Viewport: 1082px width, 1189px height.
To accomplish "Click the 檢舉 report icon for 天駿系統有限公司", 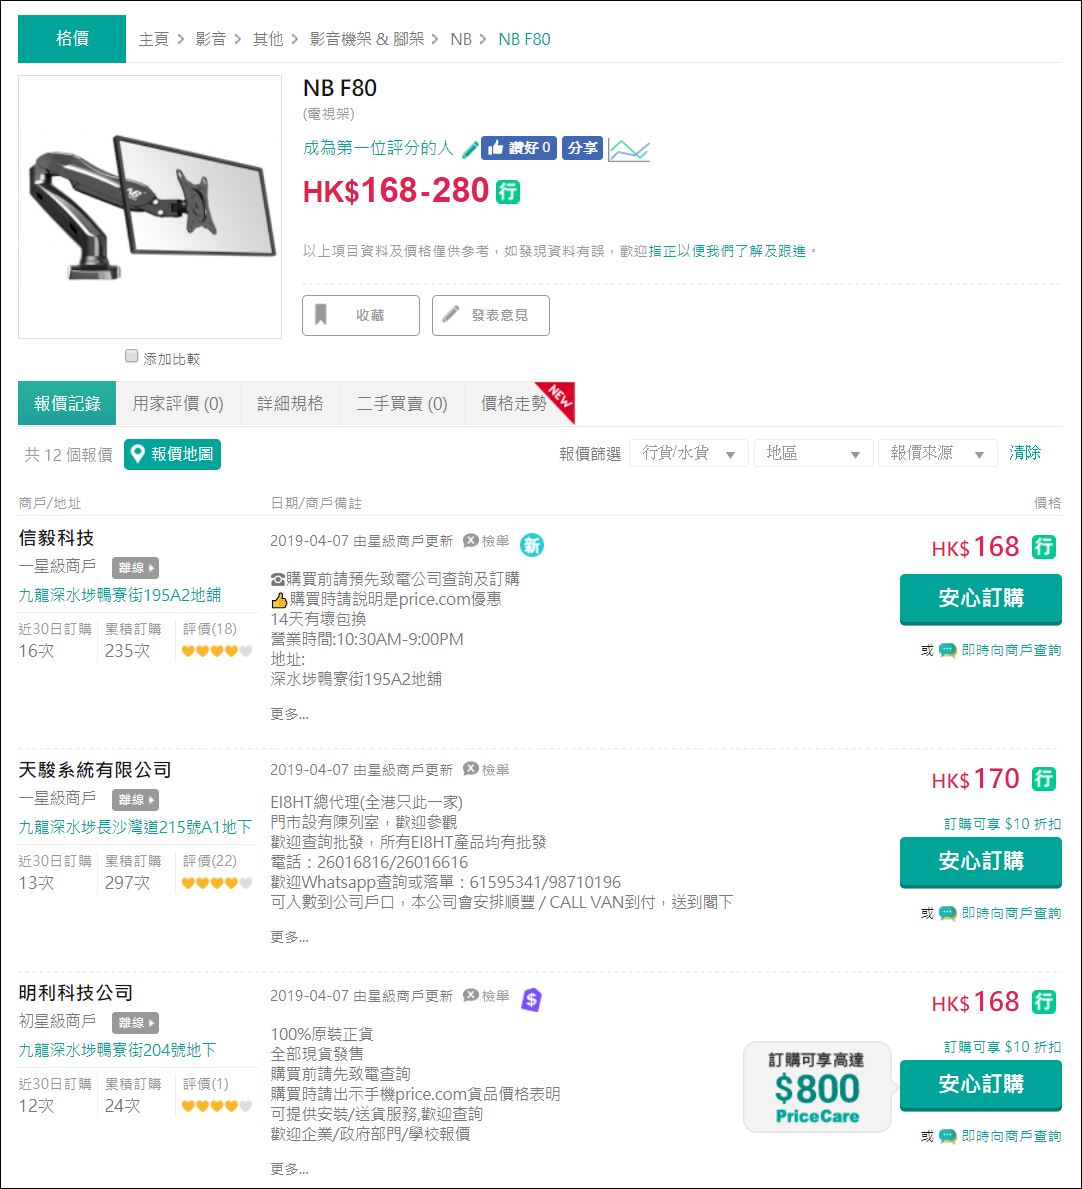I will coord(471,769).
